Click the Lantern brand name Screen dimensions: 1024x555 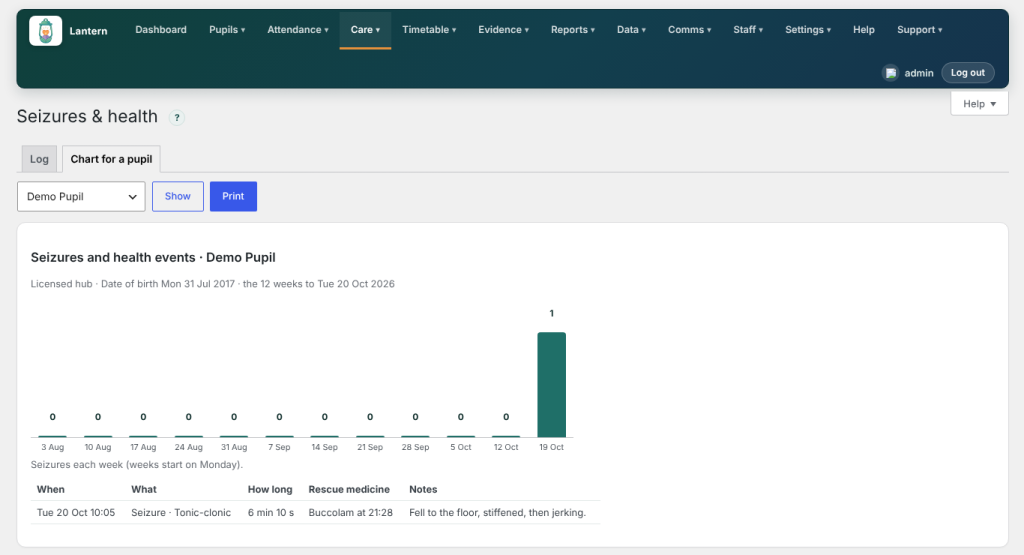88,31
